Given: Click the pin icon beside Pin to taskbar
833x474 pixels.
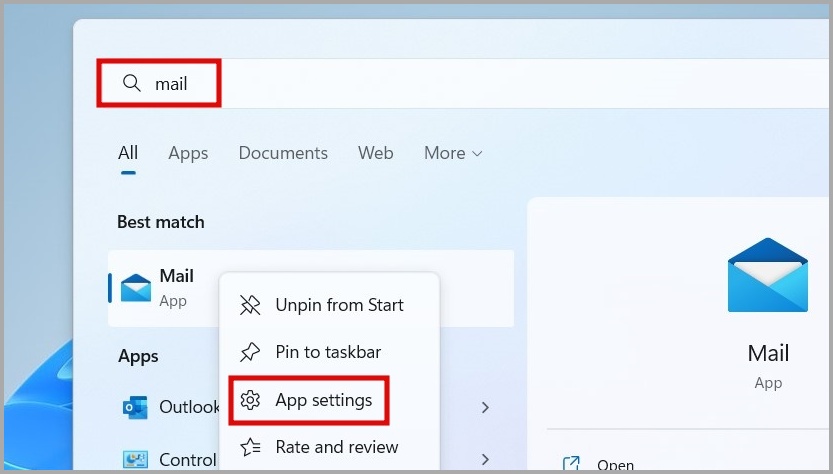Looking at the screenshot, I should [x=250, y=352].
